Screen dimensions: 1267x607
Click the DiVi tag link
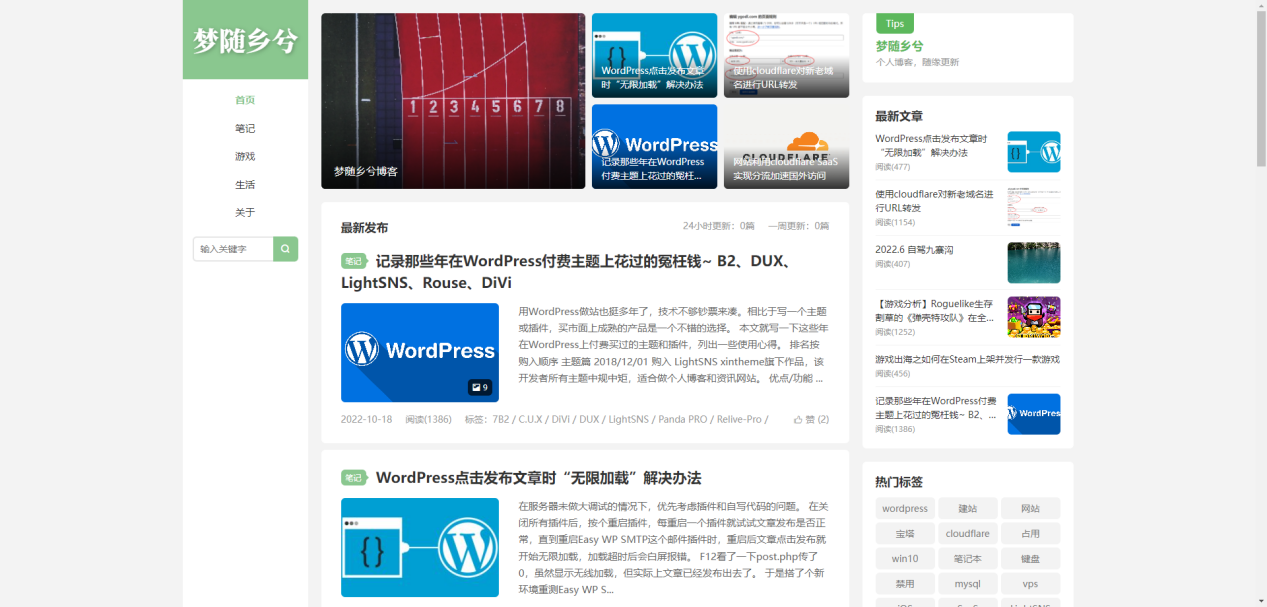[x=561, y=420]
